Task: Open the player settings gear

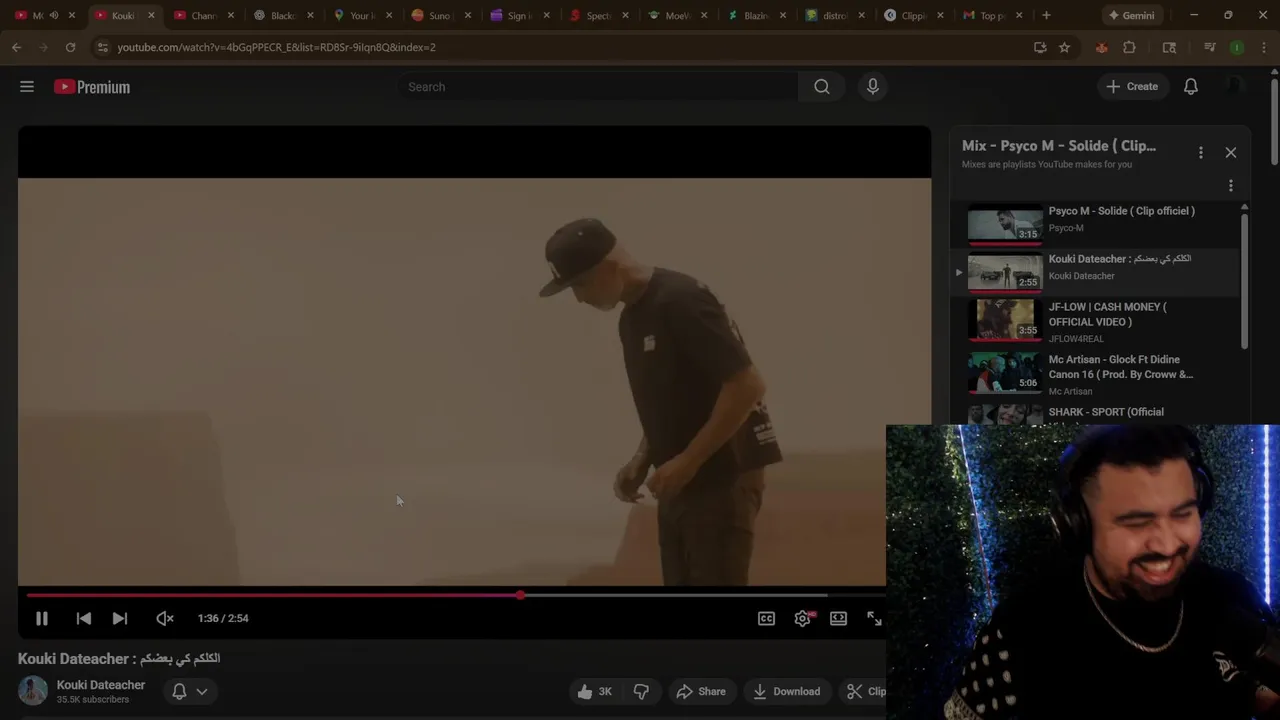Action: [803, 619]
